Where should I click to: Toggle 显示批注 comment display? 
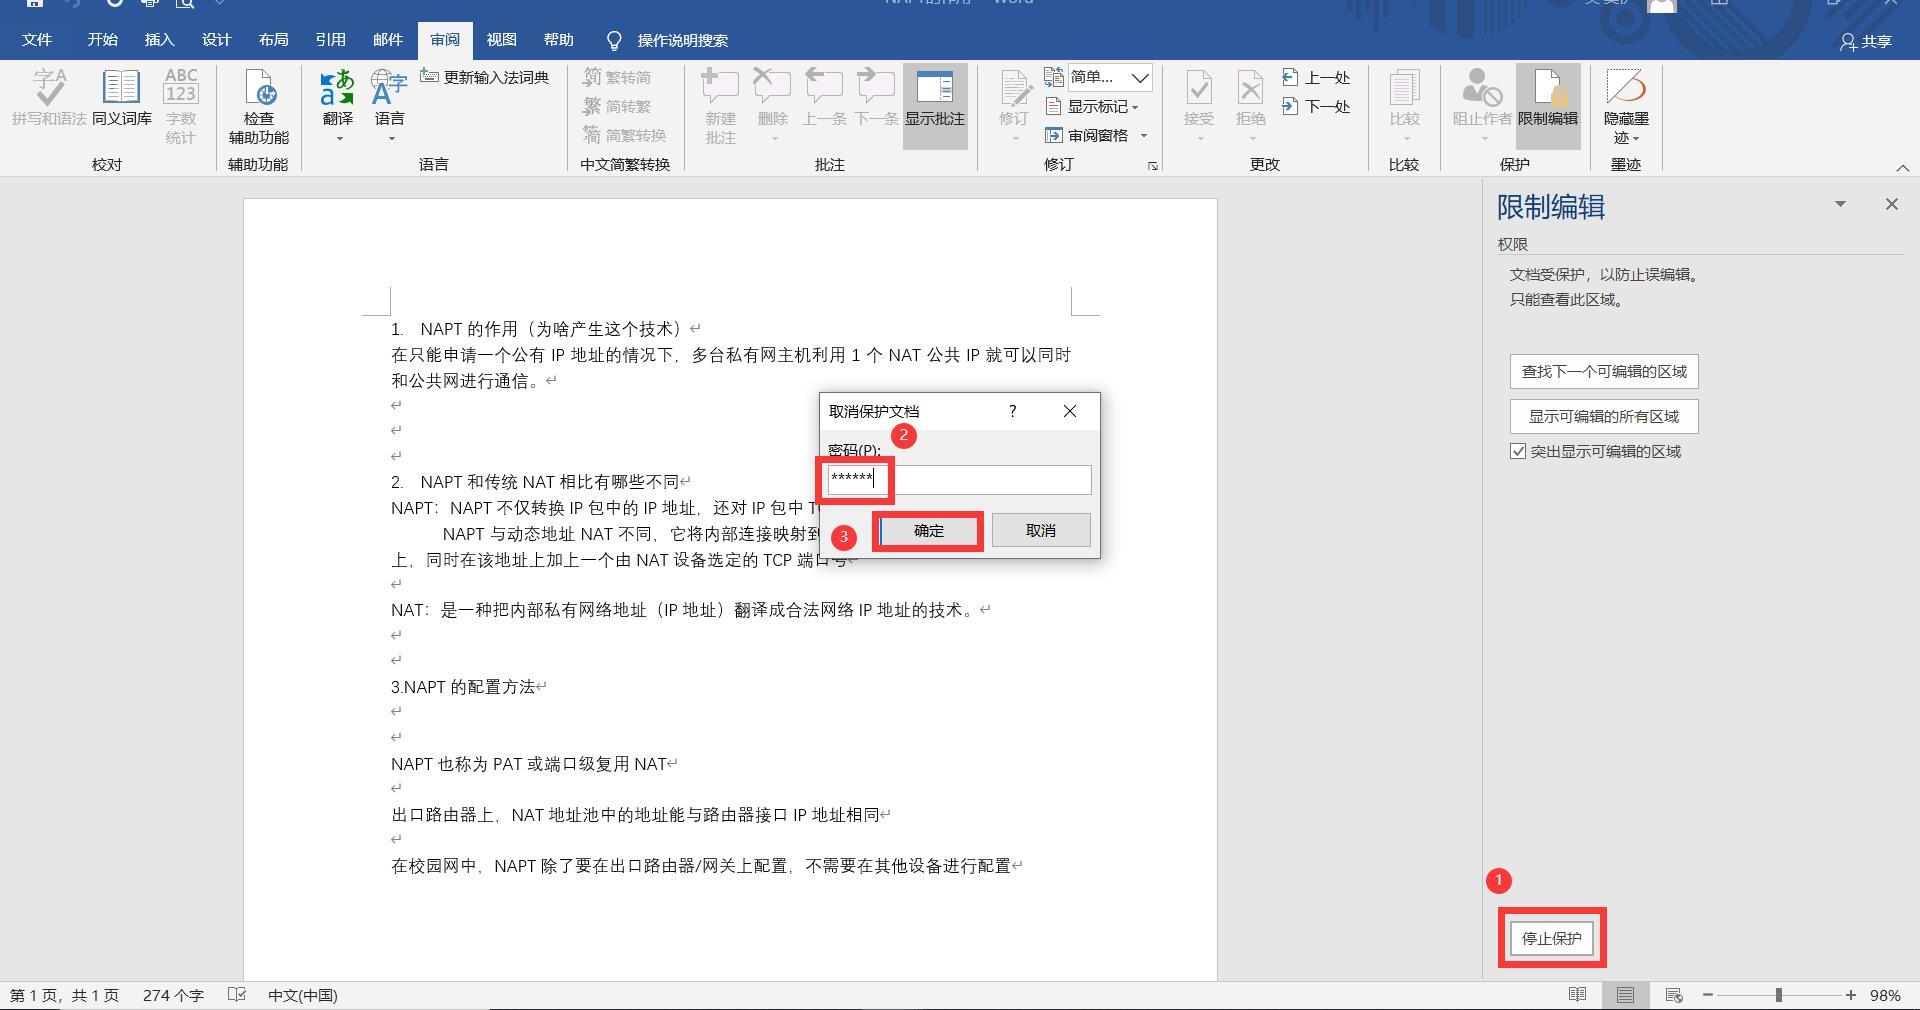934,105
